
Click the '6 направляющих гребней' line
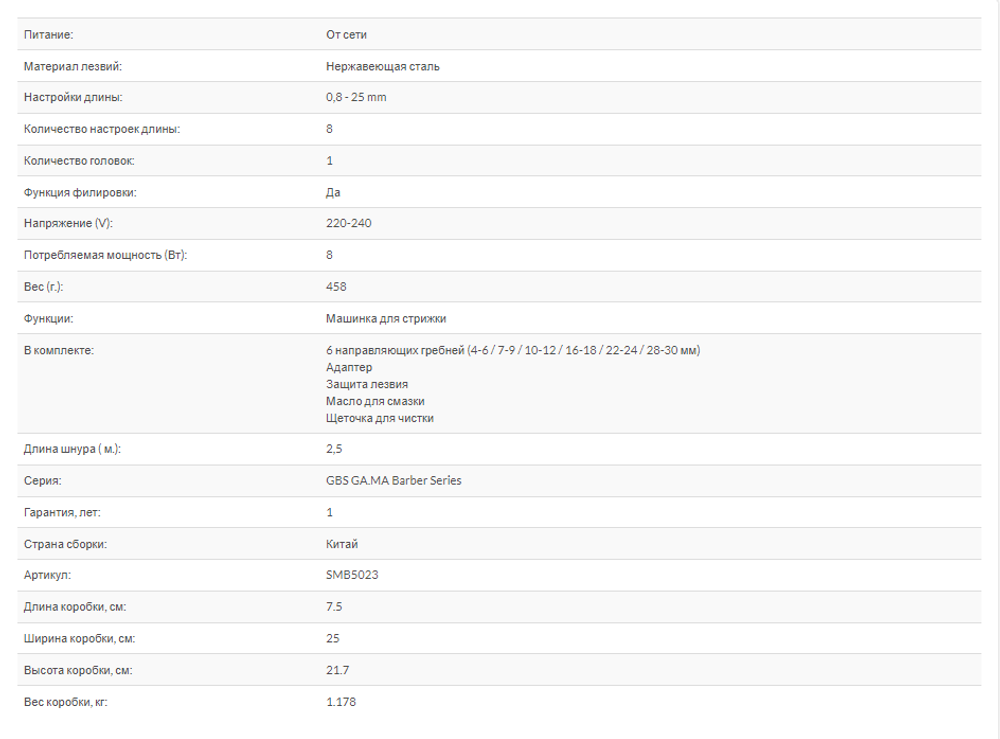512,350
